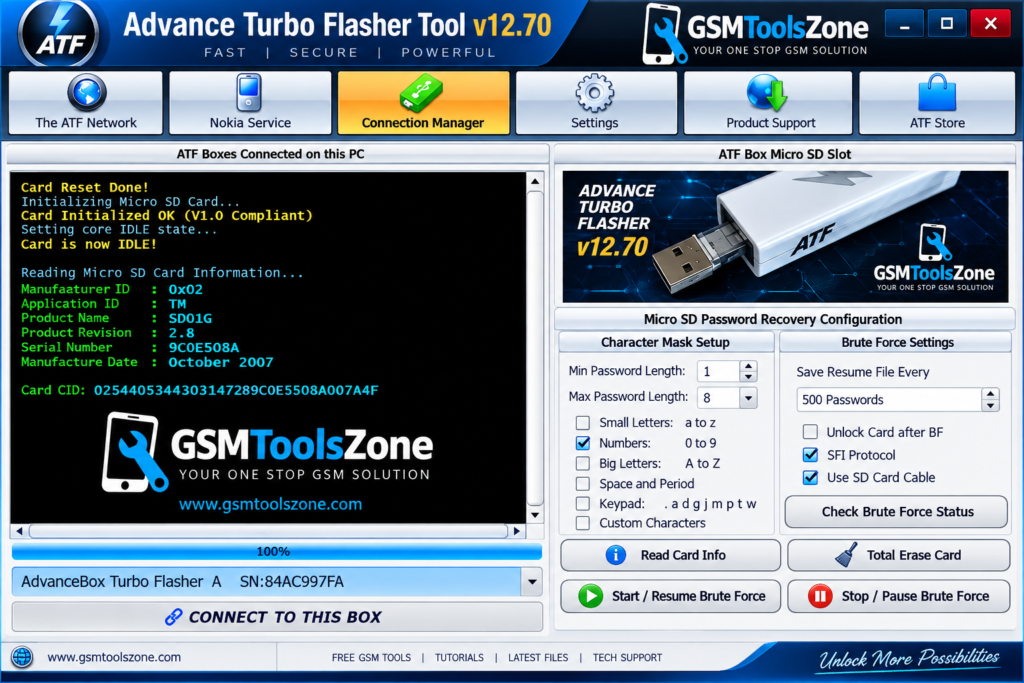Enable Unlock Card after BF checkbox
The height and width of the screenshot is (683, 1024).
[x=810, y=432]
